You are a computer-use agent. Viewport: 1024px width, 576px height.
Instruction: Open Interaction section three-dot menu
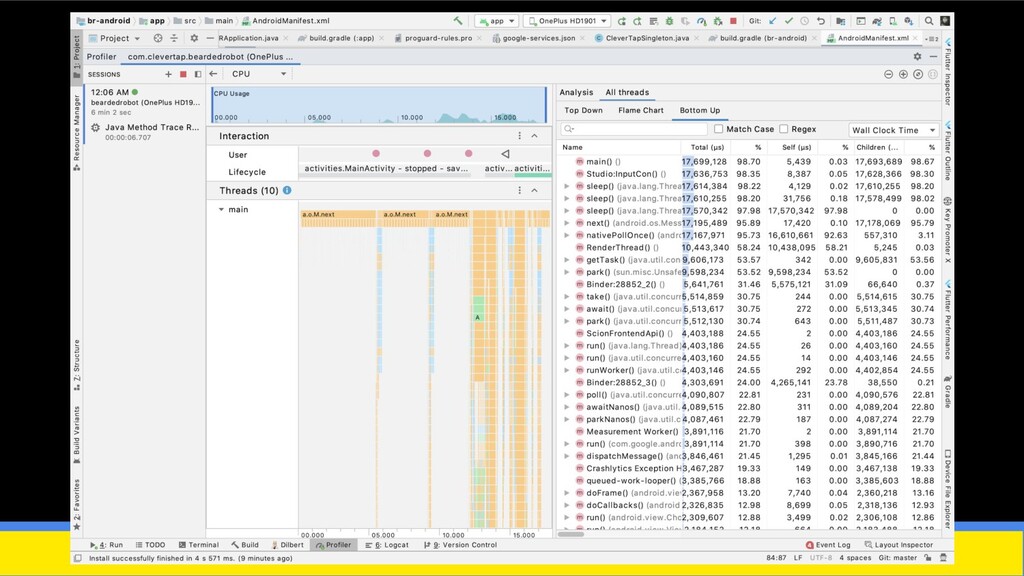click(520, 136)
